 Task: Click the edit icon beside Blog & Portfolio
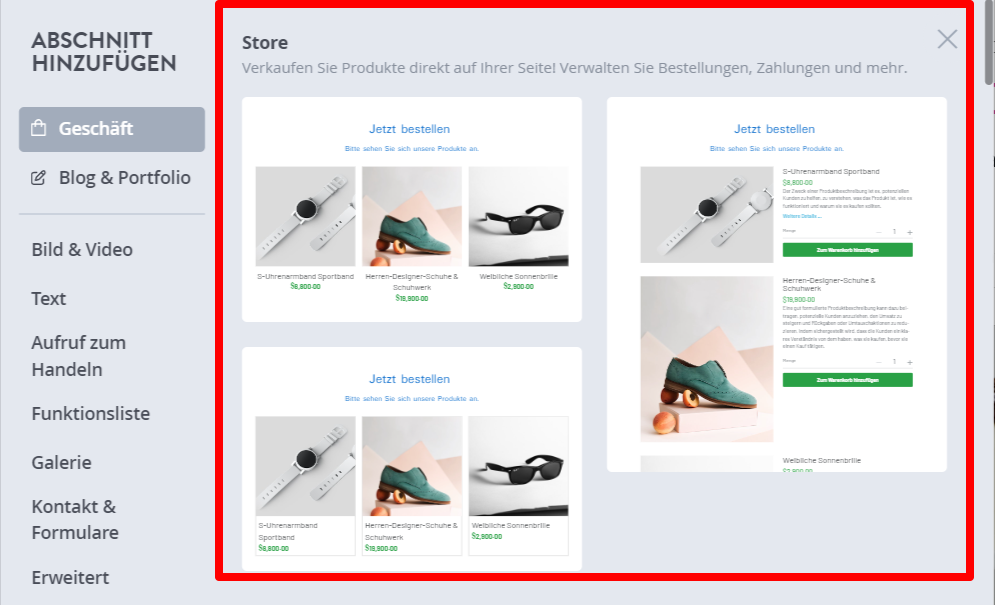tap(39, 178)
